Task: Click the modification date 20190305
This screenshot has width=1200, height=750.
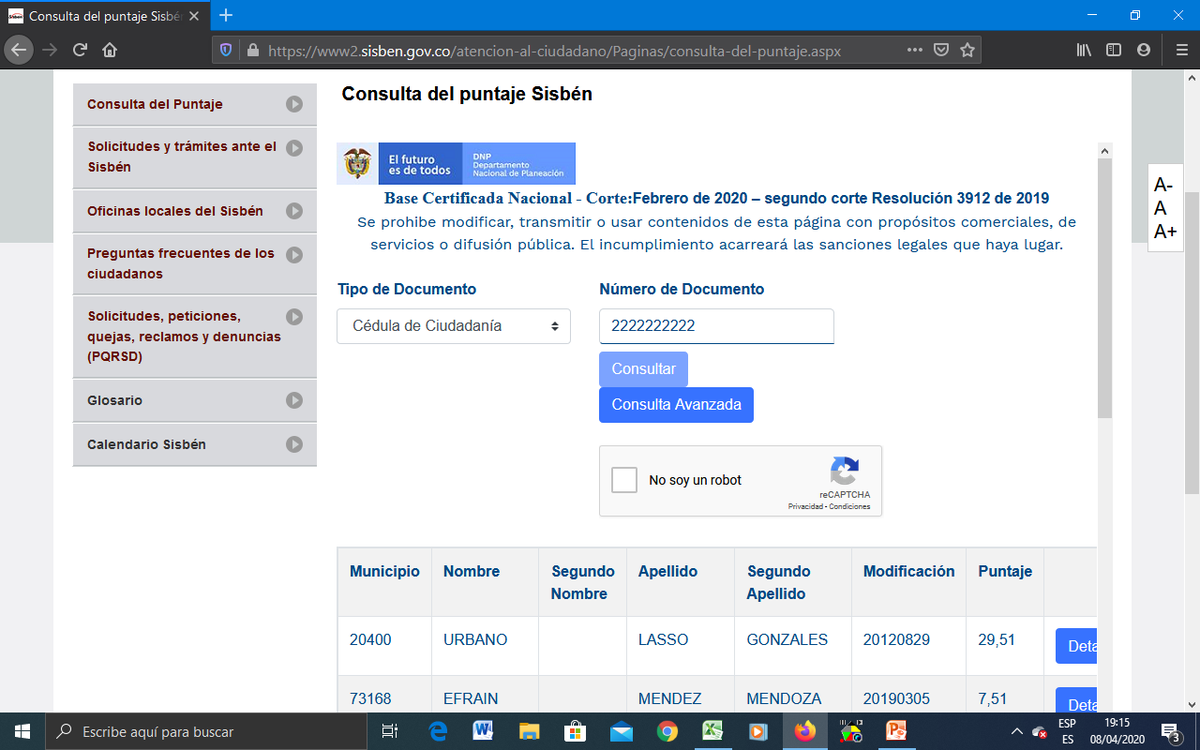Action: 897,699
